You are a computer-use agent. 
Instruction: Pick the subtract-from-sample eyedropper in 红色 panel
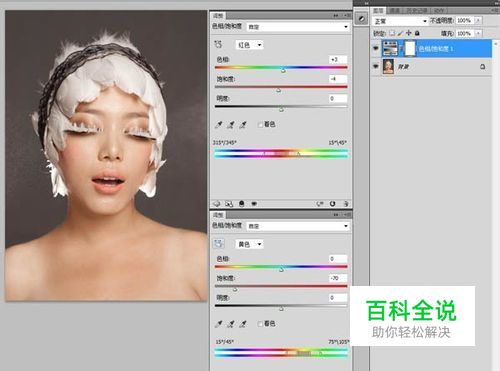(x=243, y=125)
